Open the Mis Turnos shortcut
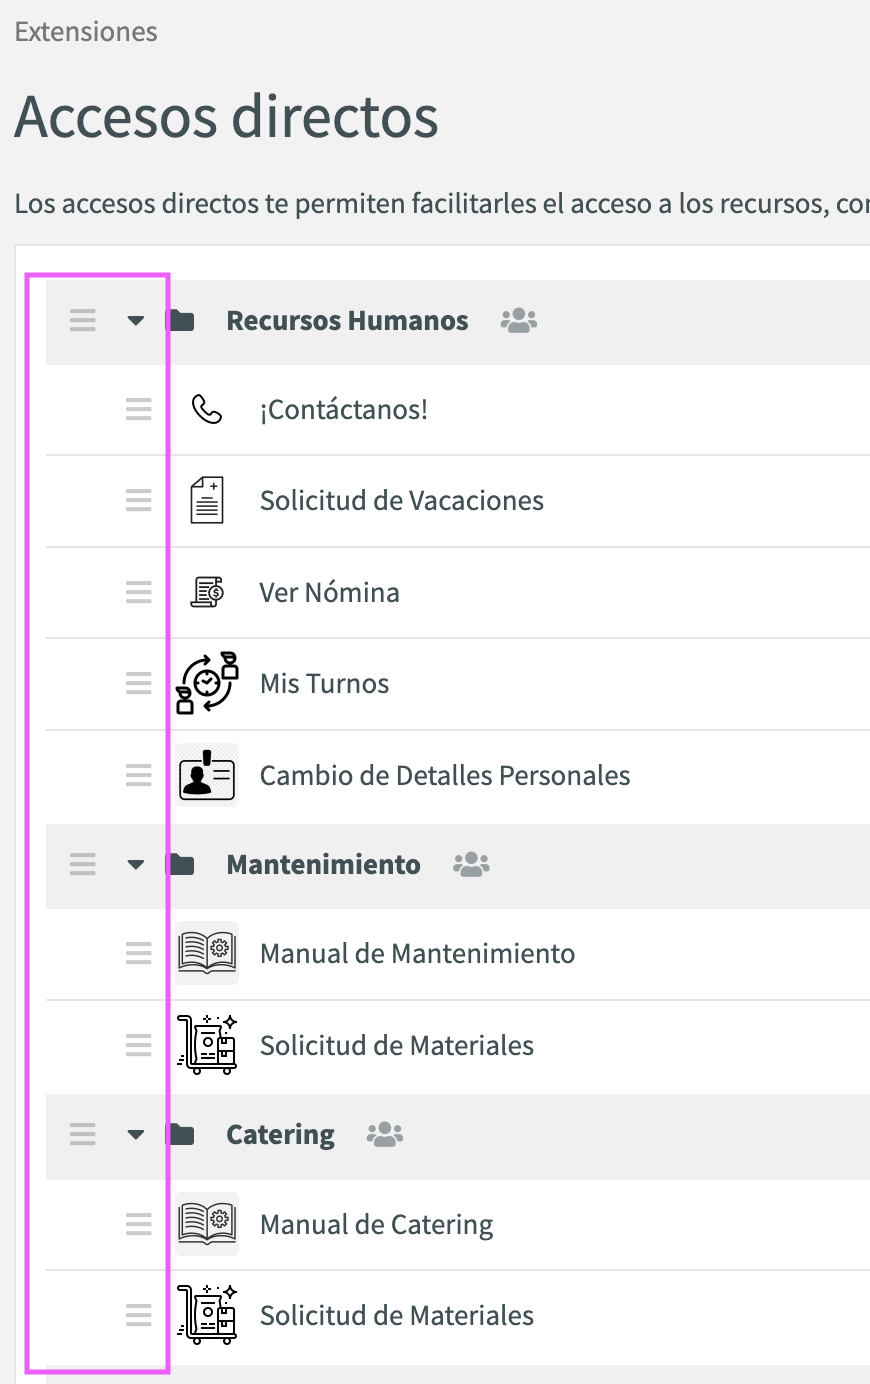Viewport: 870px width, 1384px height. [x=324, y=683]
